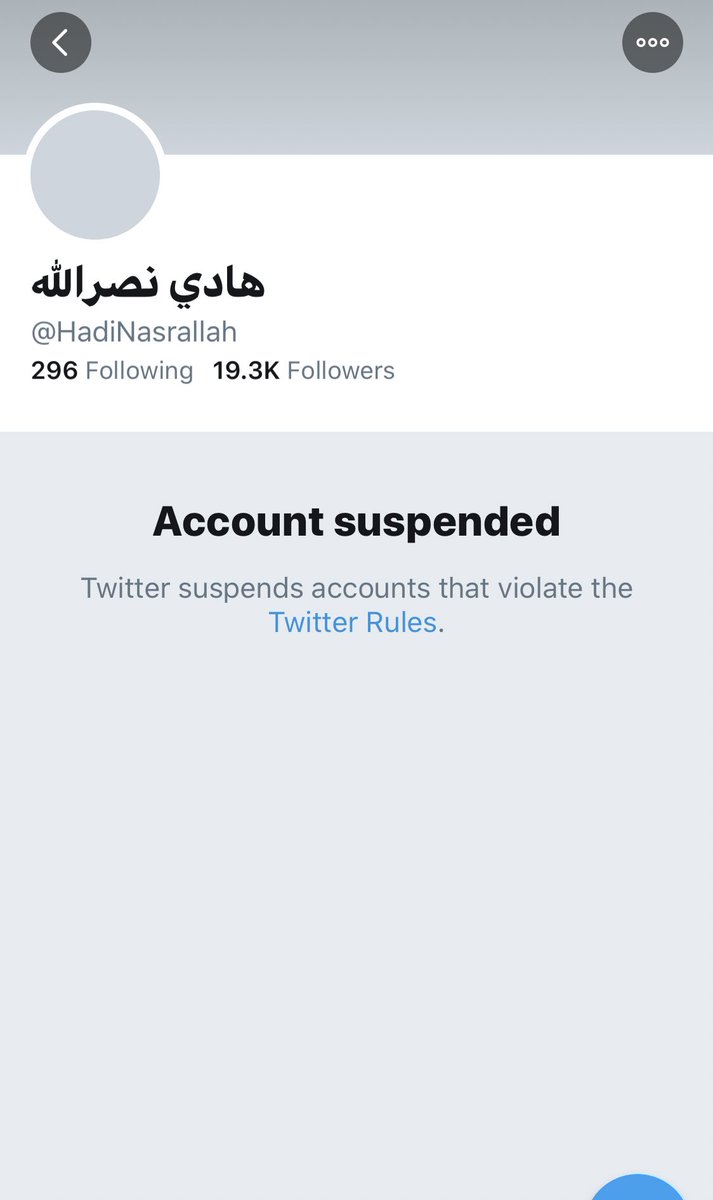Screen dimensions: 713x1200
Task: Tap the word Following label
Action: tap(139, 371)
